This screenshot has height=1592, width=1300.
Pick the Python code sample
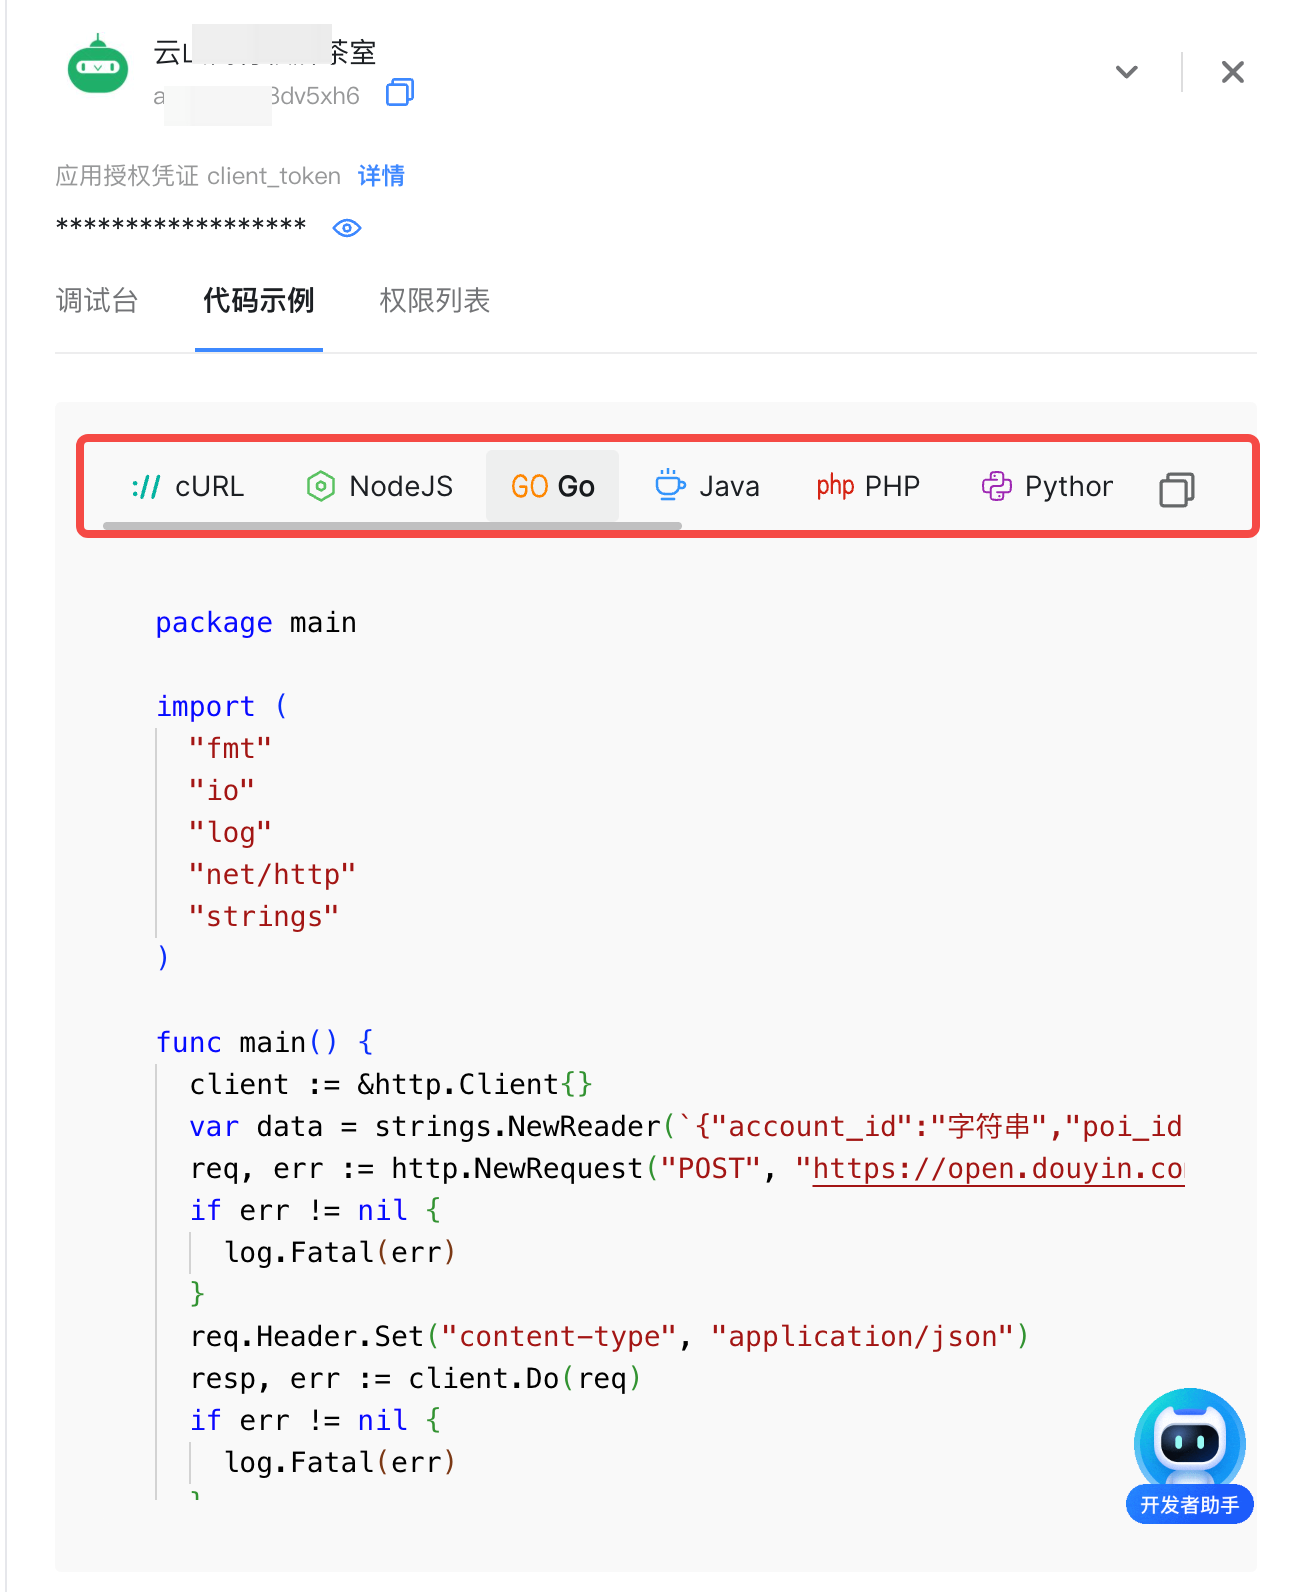(x=1047, y=487)
